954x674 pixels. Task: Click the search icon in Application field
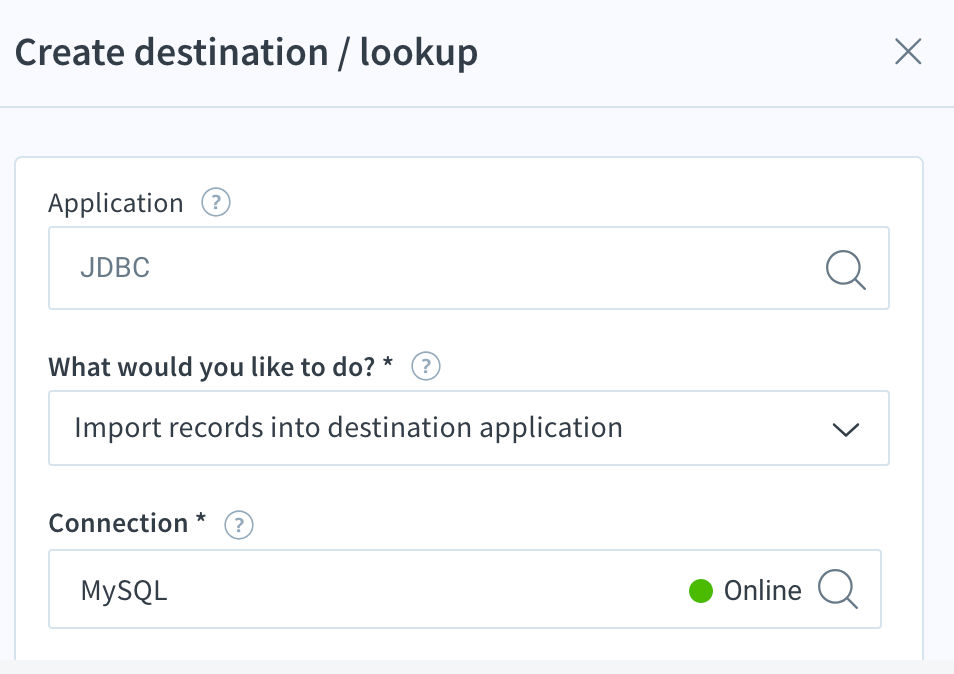845,269
